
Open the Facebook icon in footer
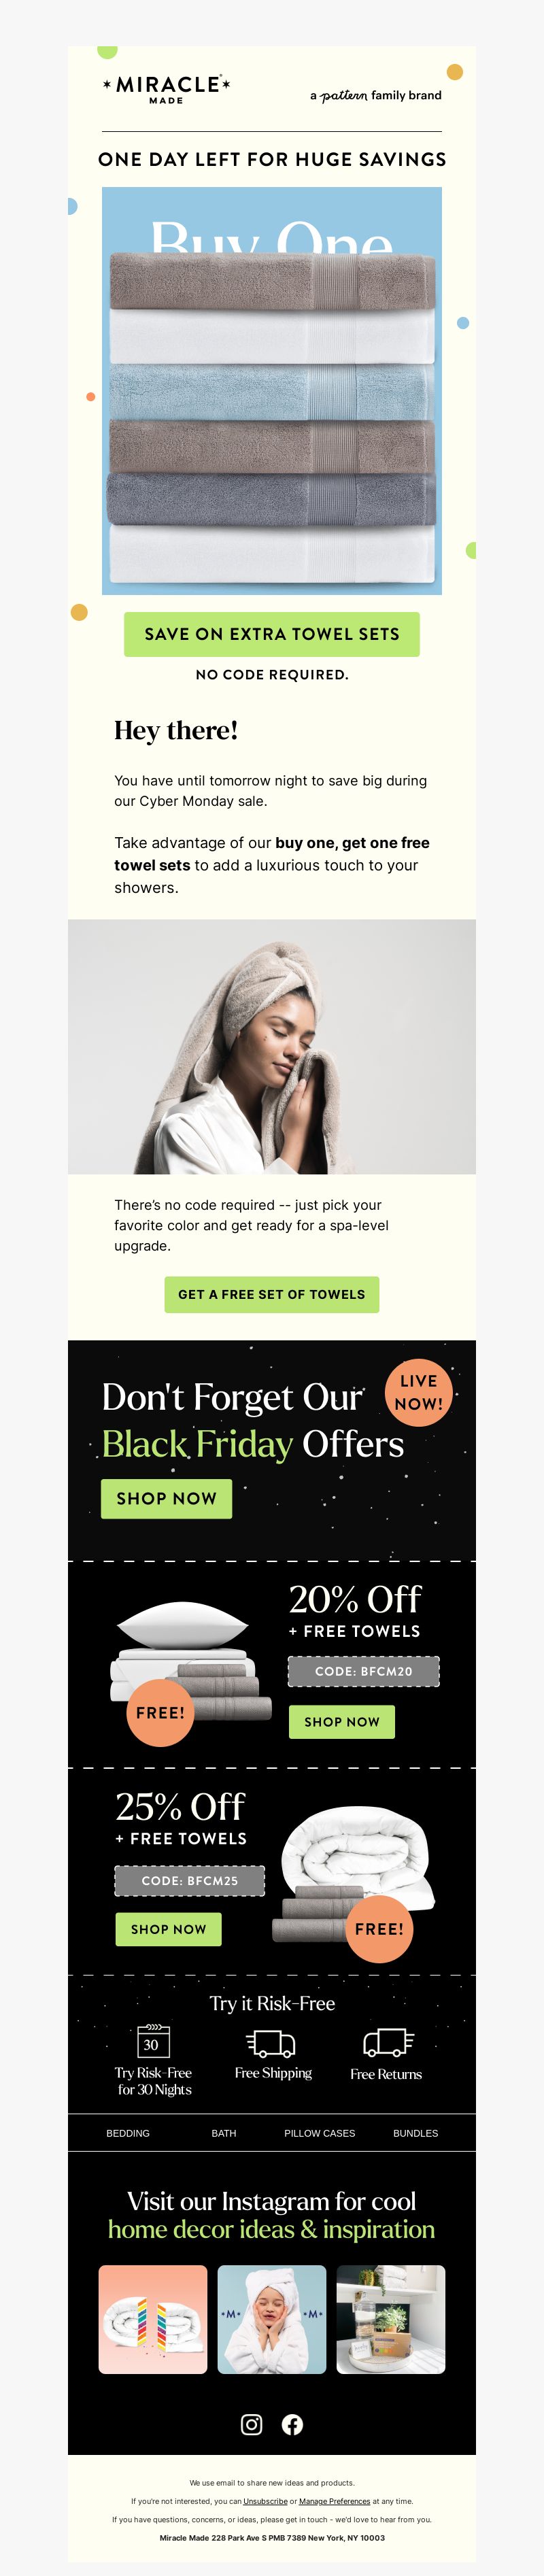(x=292, y=2424)
